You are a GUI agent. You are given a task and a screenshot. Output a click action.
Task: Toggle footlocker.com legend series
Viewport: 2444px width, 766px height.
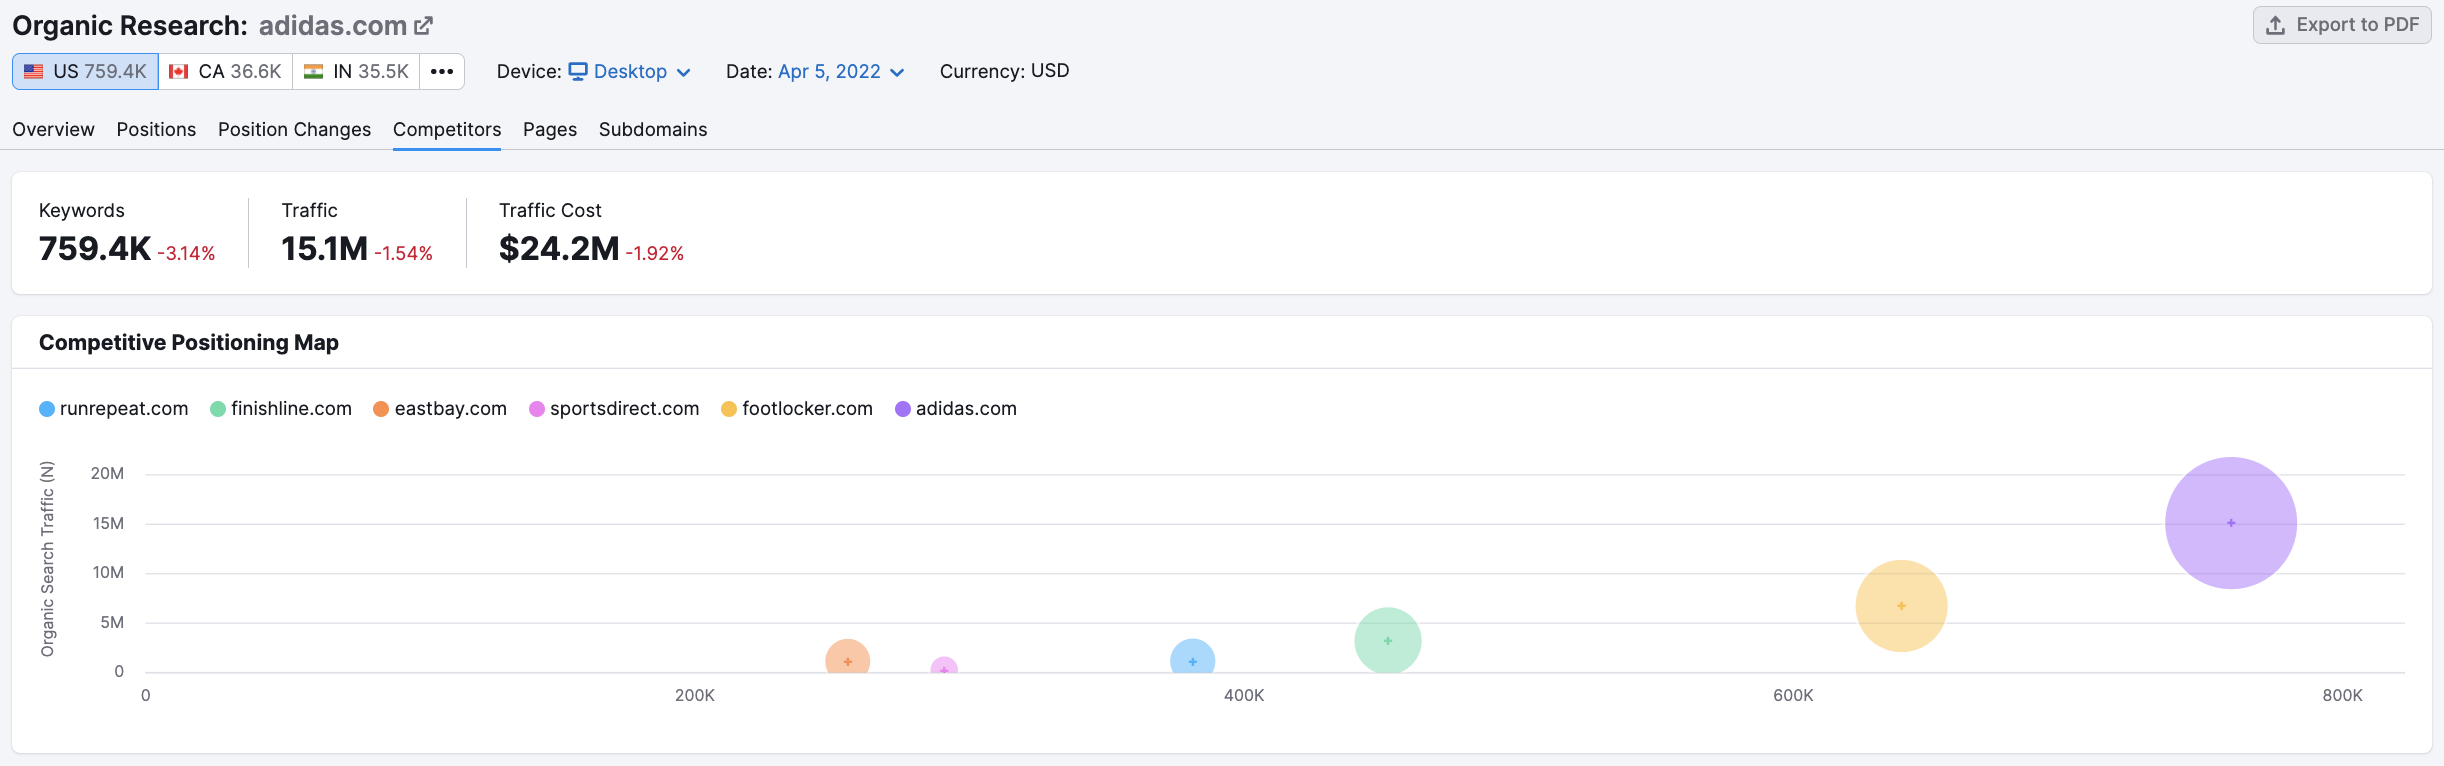pos(797,409)
